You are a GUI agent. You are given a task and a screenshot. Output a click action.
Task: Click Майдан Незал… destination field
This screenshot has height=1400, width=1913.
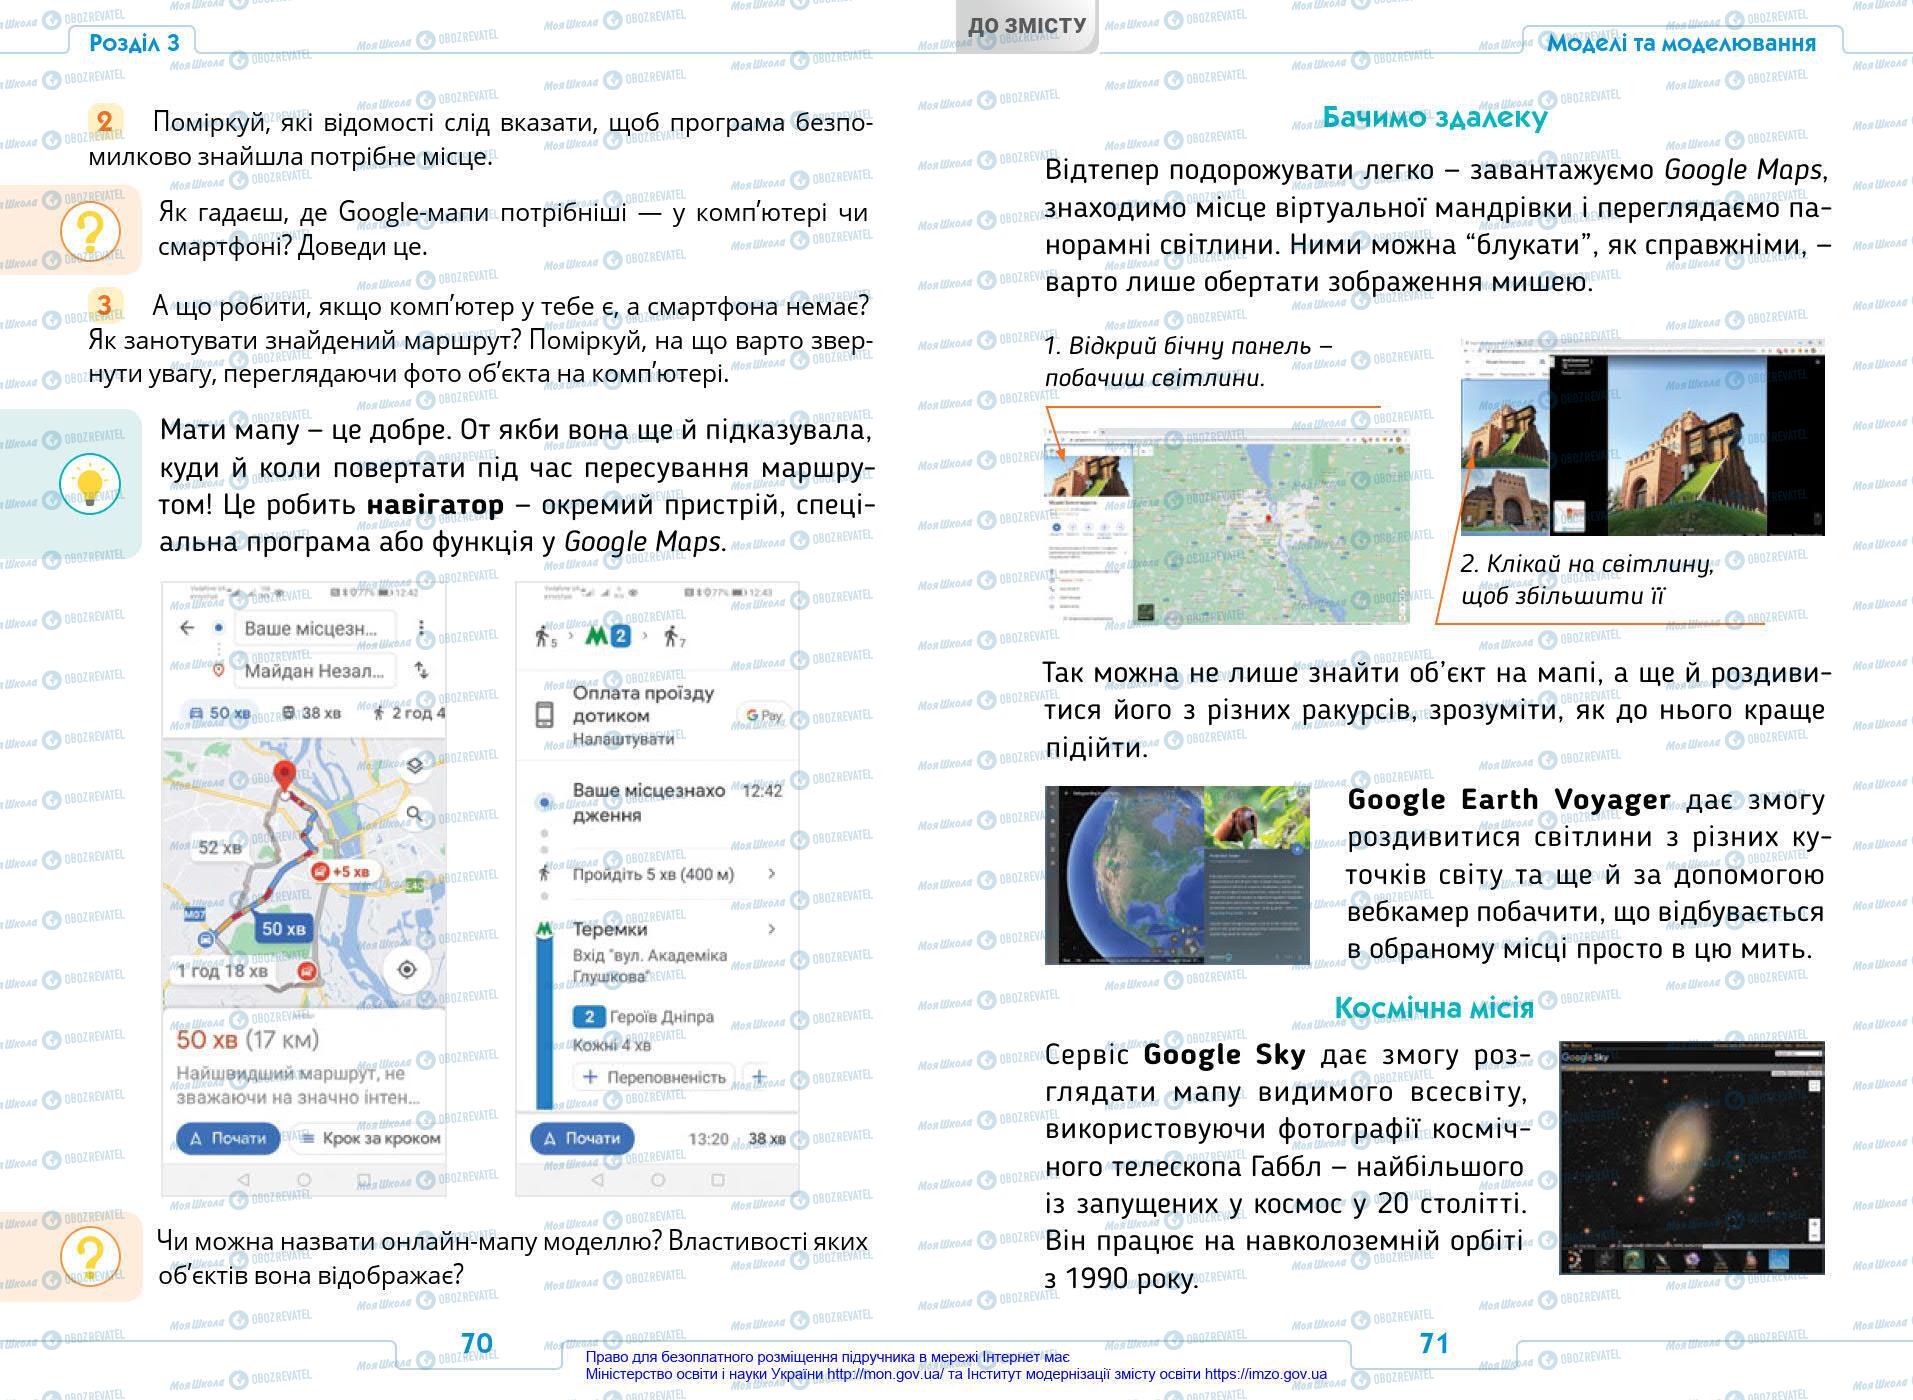[314, 671]
